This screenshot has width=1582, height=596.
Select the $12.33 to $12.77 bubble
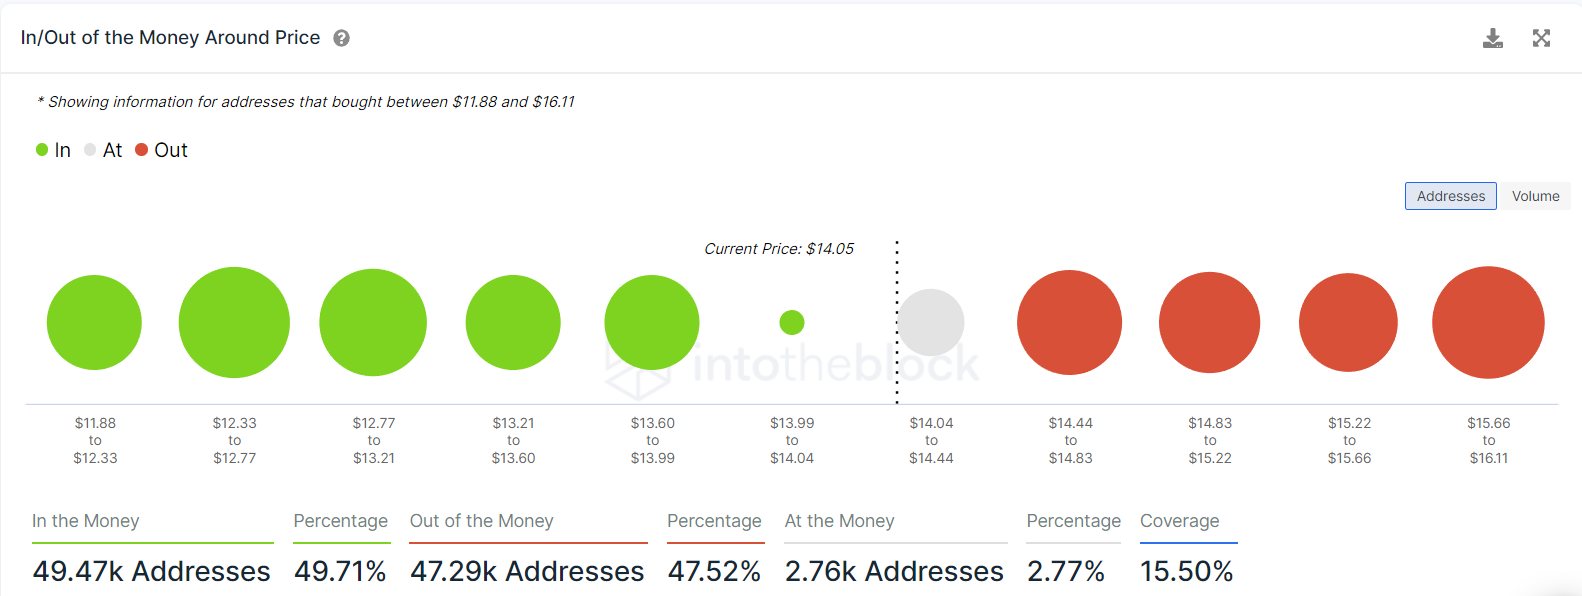tap(234, 322)
